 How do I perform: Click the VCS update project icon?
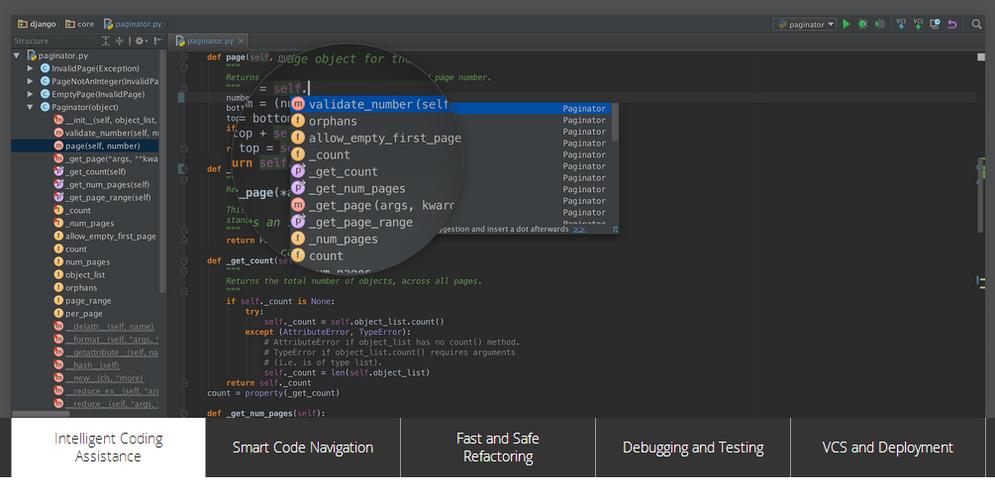point(900,24)
